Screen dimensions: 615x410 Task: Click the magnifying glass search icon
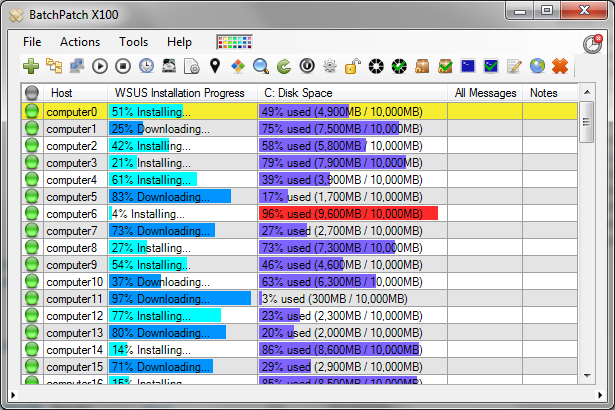coord(260,66)
